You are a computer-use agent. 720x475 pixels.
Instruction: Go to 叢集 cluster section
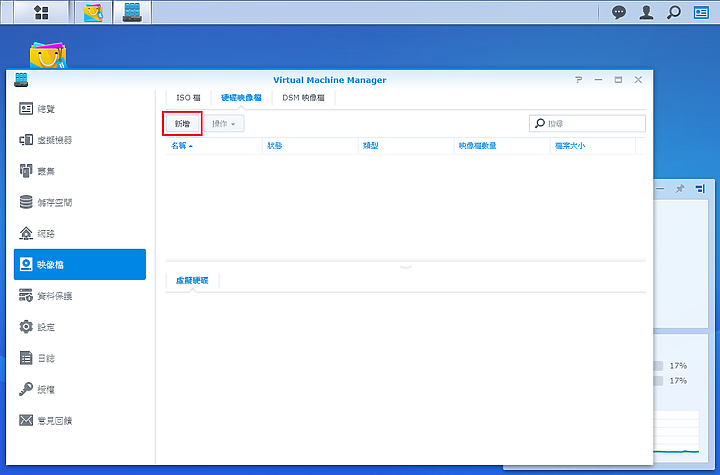(x=80, y=171)
